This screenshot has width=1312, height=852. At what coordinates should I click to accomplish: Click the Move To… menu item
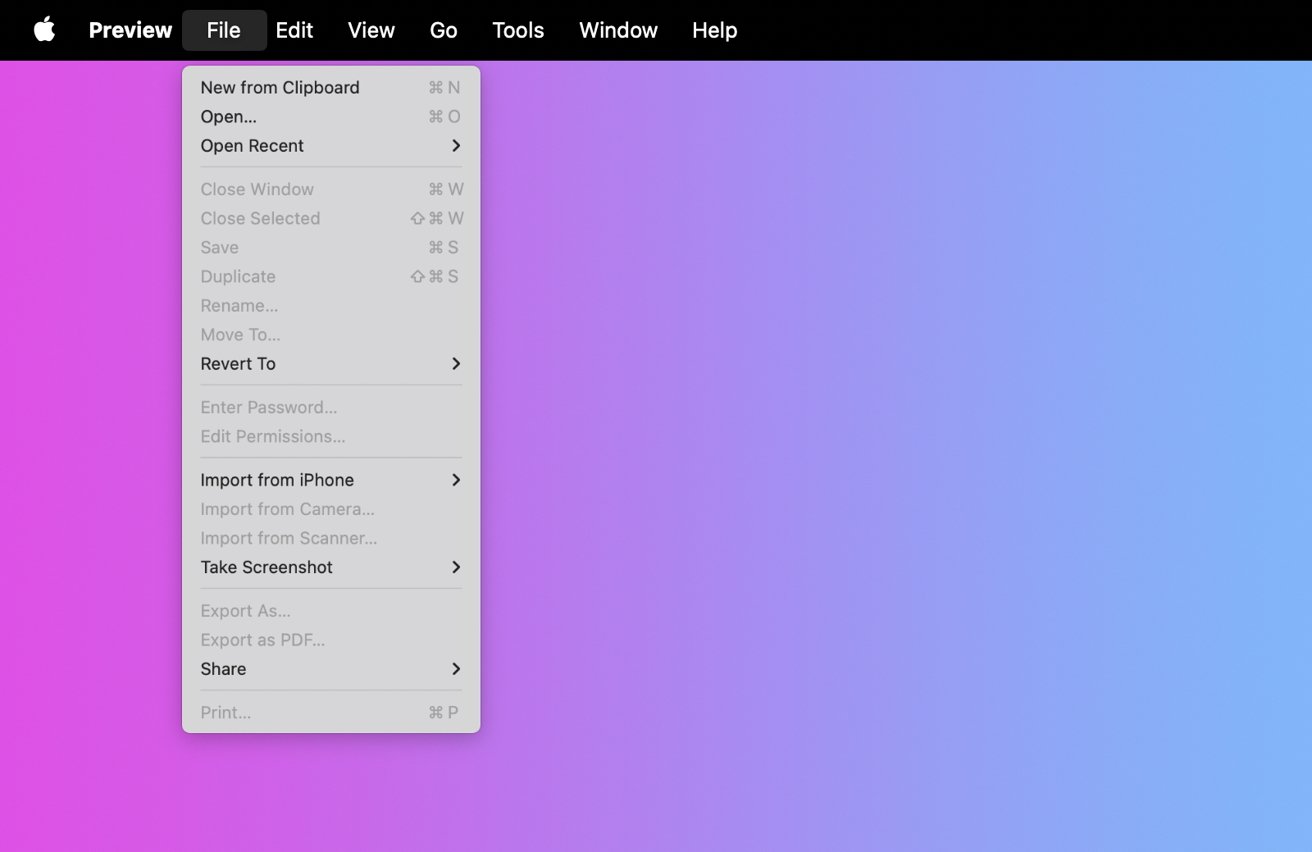[331, 335]
